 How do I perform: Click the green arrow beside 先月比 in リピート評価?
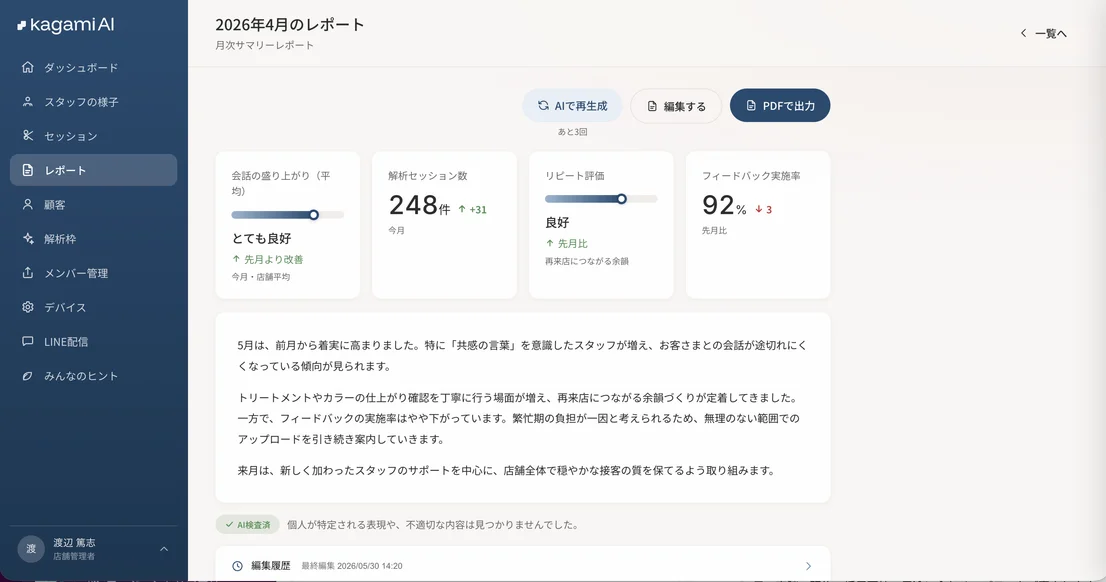tap(549, 243)
